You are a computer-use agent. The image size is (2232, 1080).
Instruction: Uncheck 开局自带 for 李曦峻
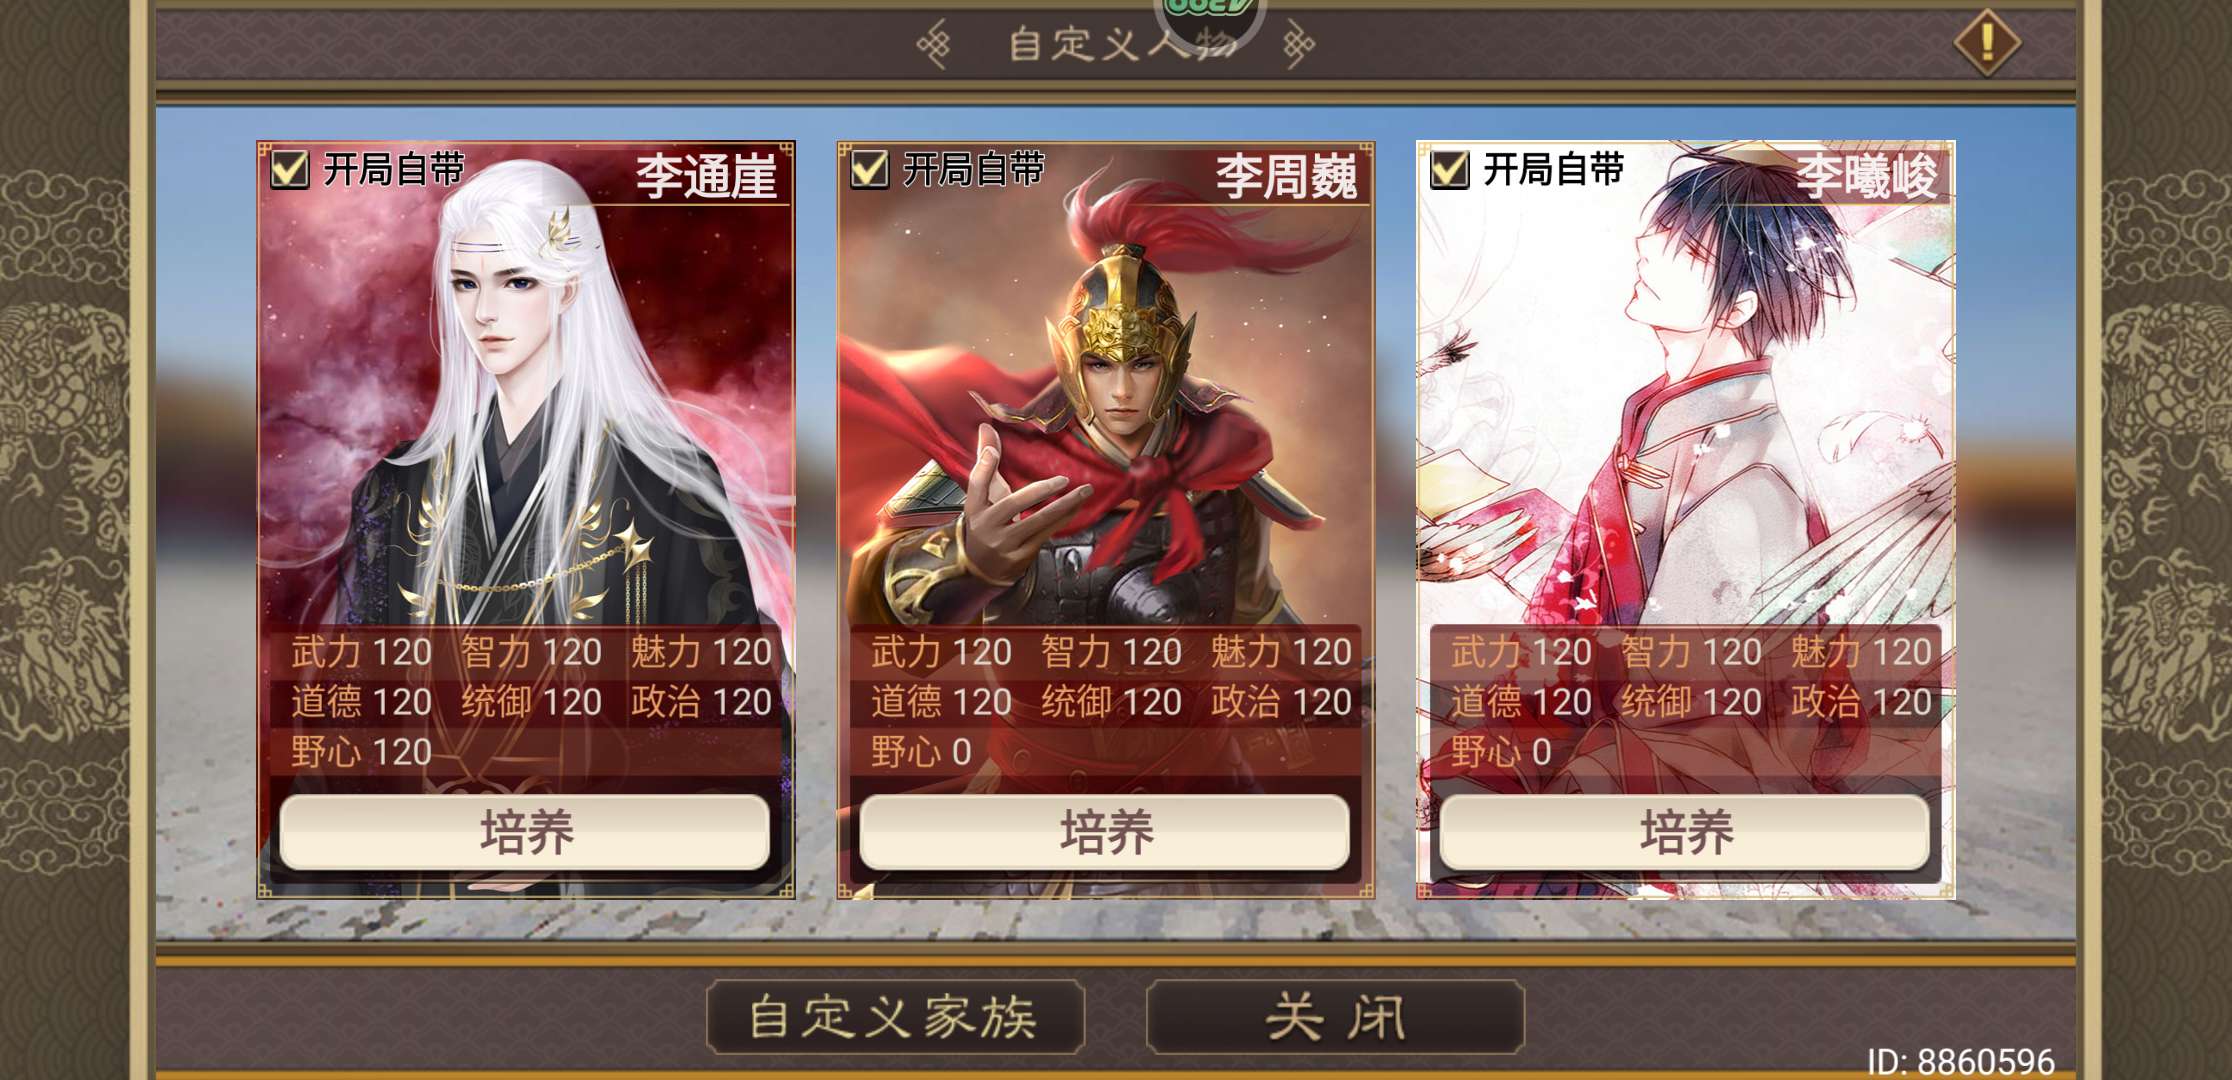click(1450, 169)
